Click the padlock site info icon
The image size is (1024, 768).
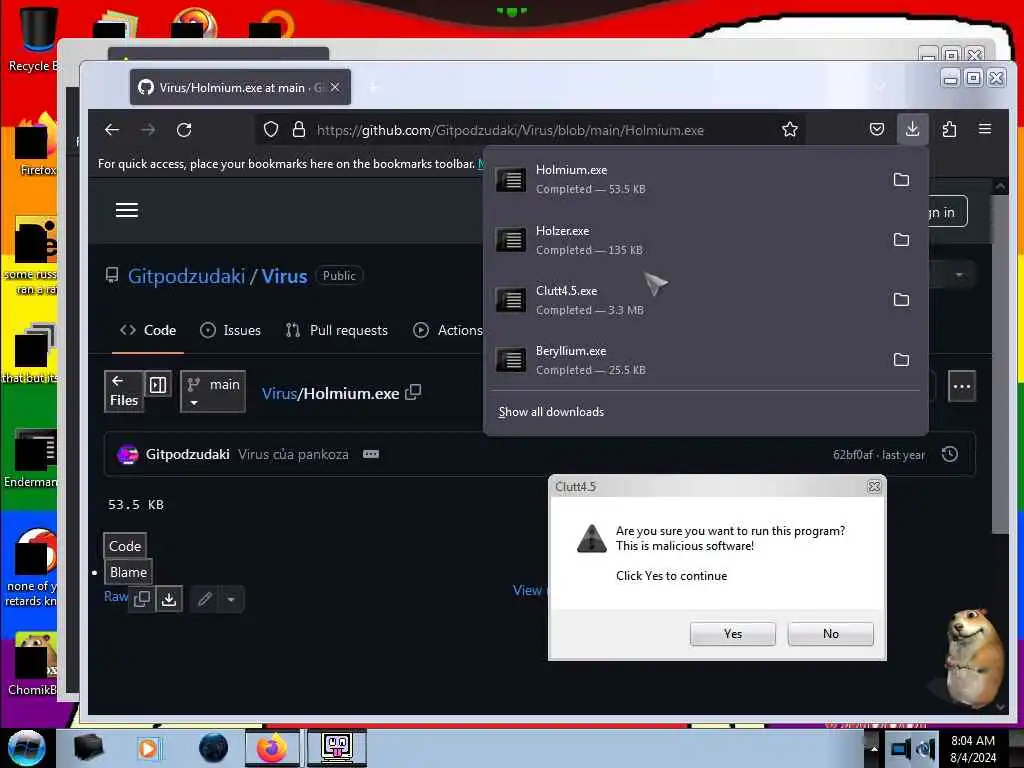(x=298, y=130)
